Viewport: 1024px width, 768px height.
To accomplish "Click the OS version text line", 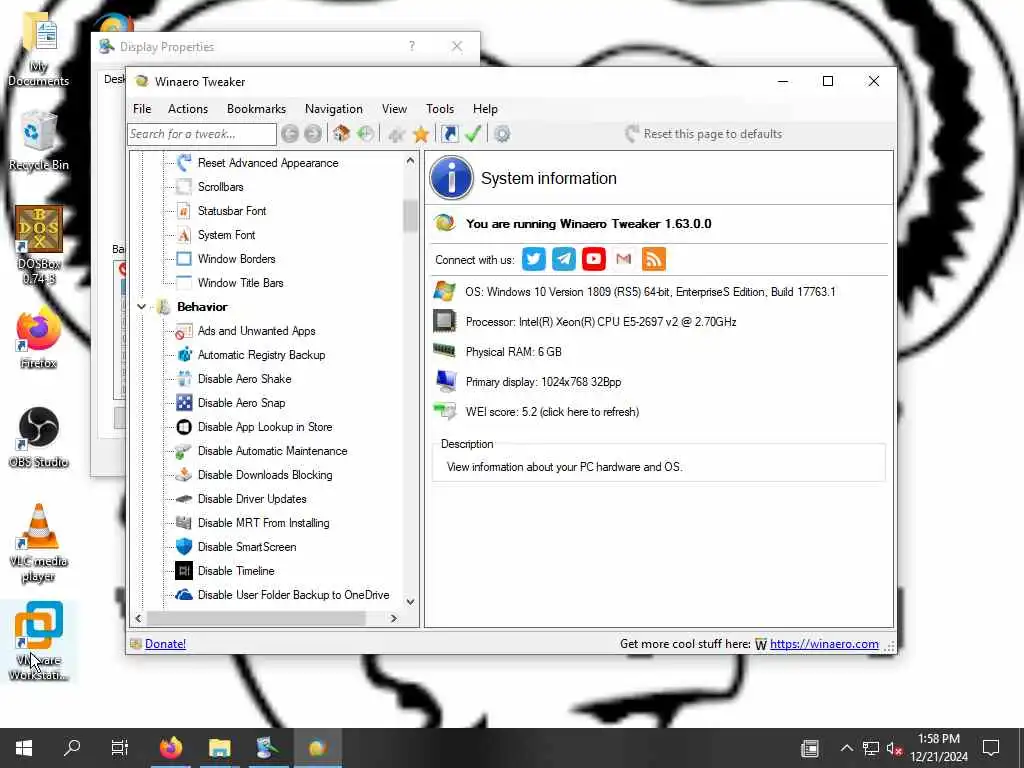I will pos(650,292).
